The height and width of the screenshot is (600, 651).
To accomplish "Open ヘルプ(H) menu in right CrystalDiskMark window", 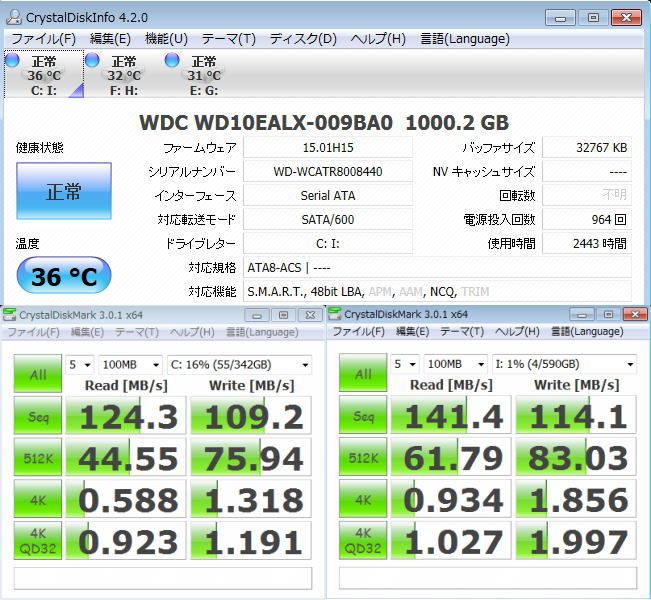I will 517,331.
